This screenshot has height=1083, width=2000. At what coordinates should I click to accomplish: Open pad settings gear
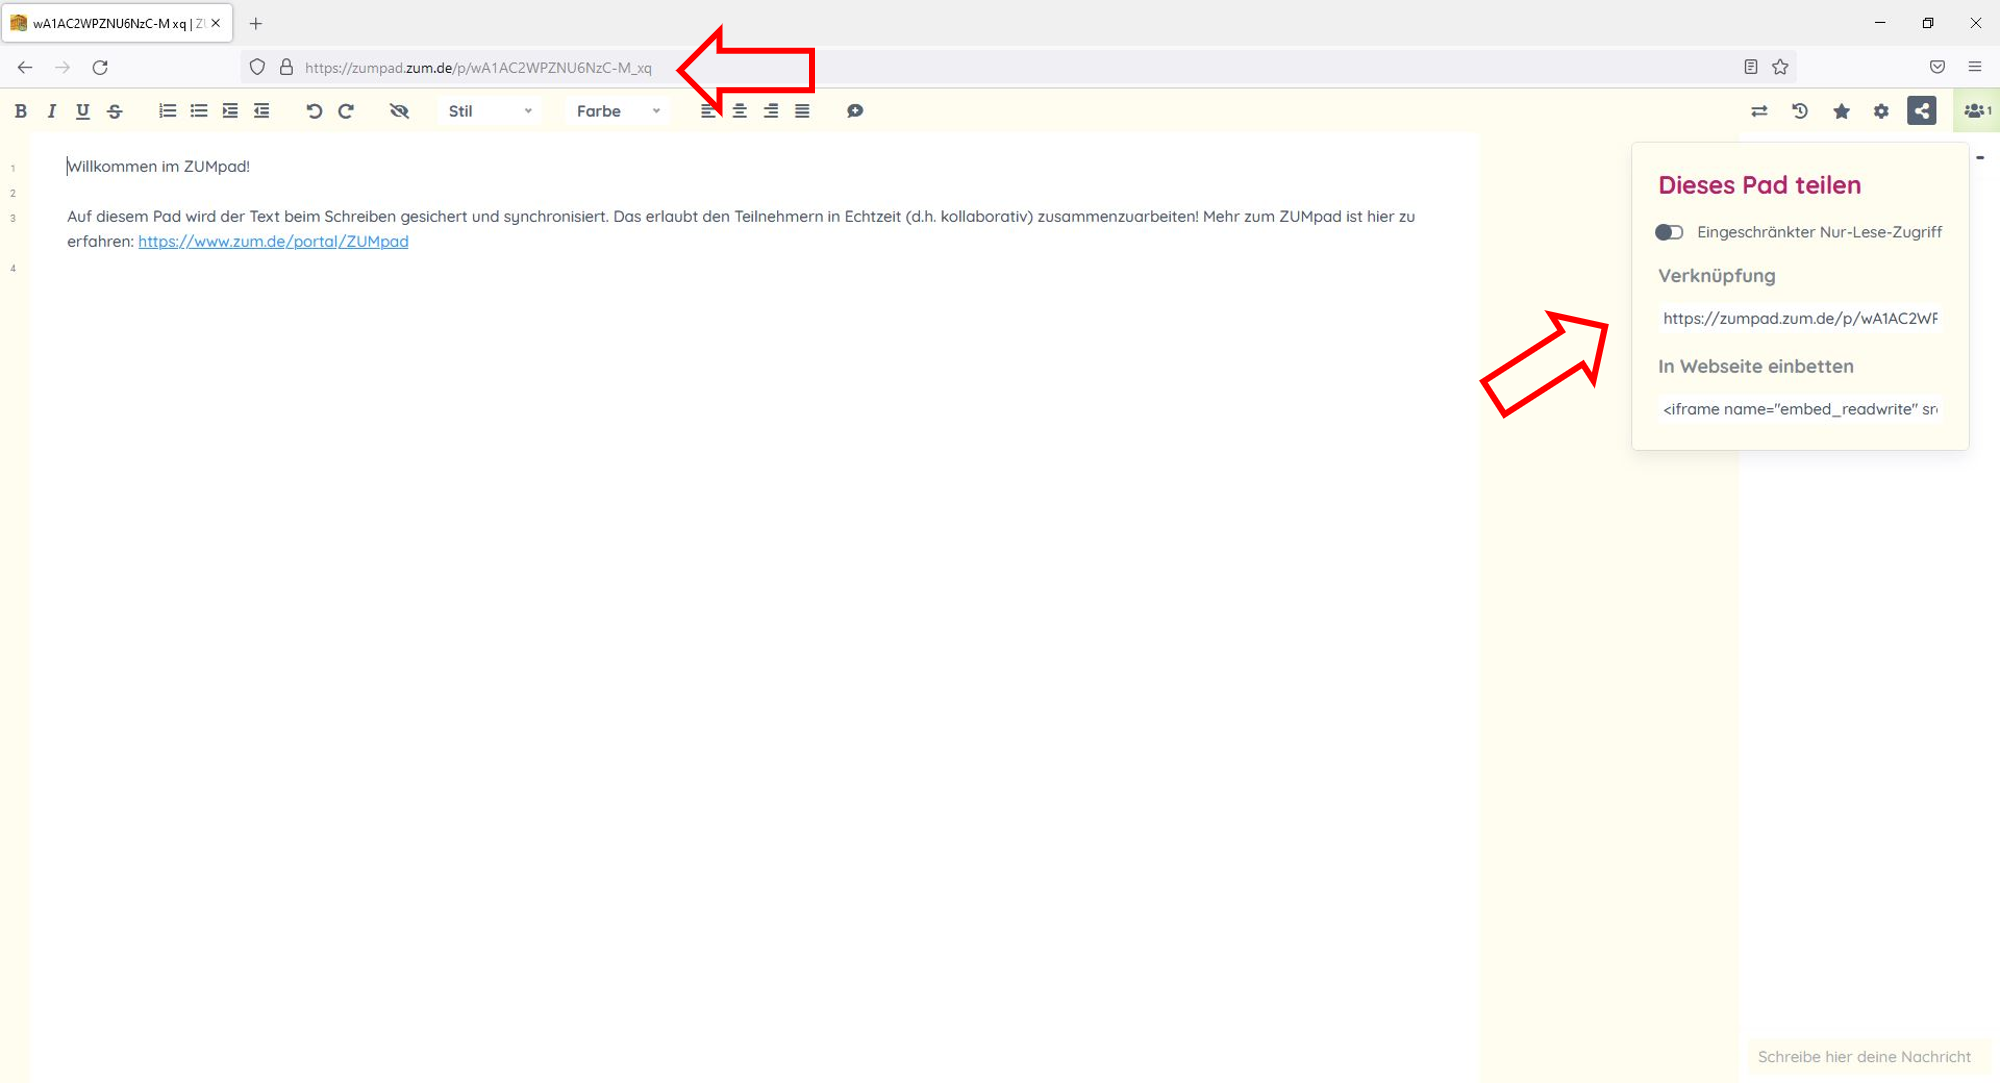1881,111
